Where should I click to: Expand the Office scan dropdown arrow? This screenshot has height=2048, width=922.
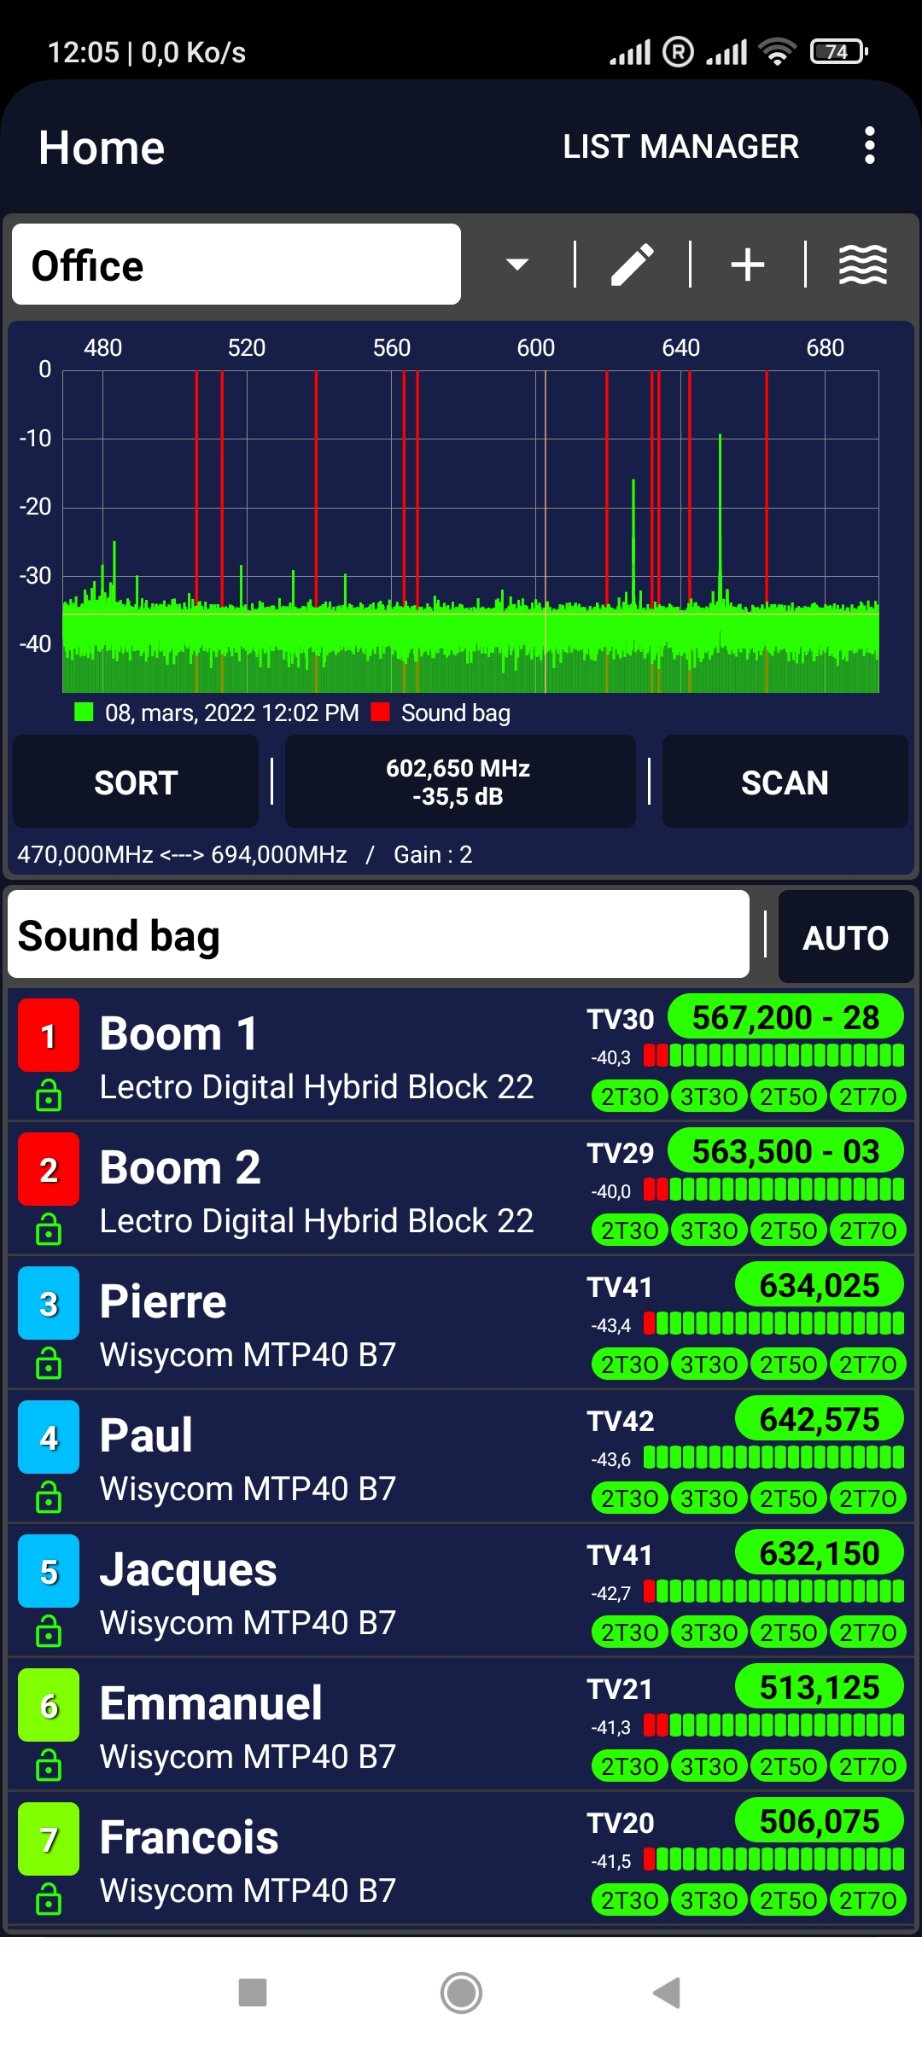click(517, 265)
